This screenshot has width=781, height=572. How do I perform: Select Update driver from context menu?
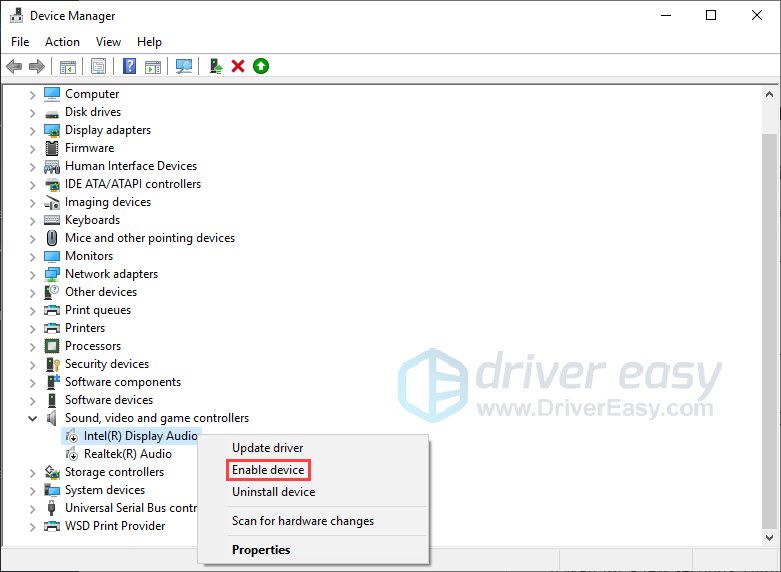click(x=267, y=448)
